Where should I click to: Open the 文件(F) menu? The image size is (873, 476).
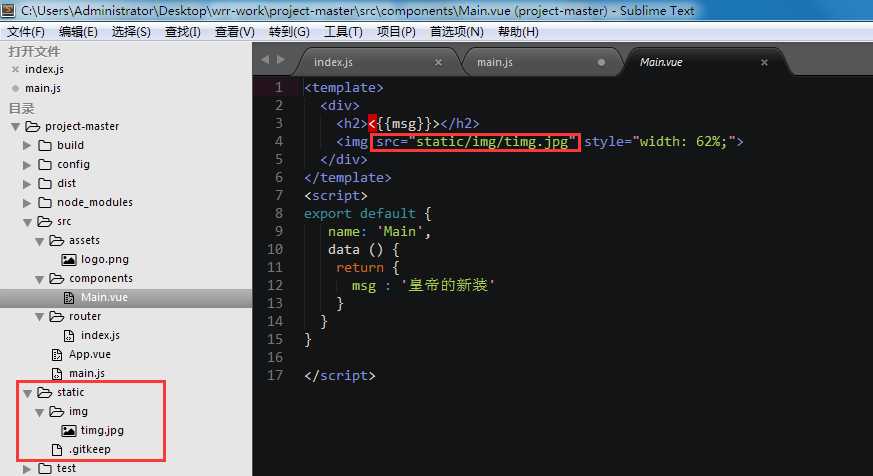coord(26,32)
